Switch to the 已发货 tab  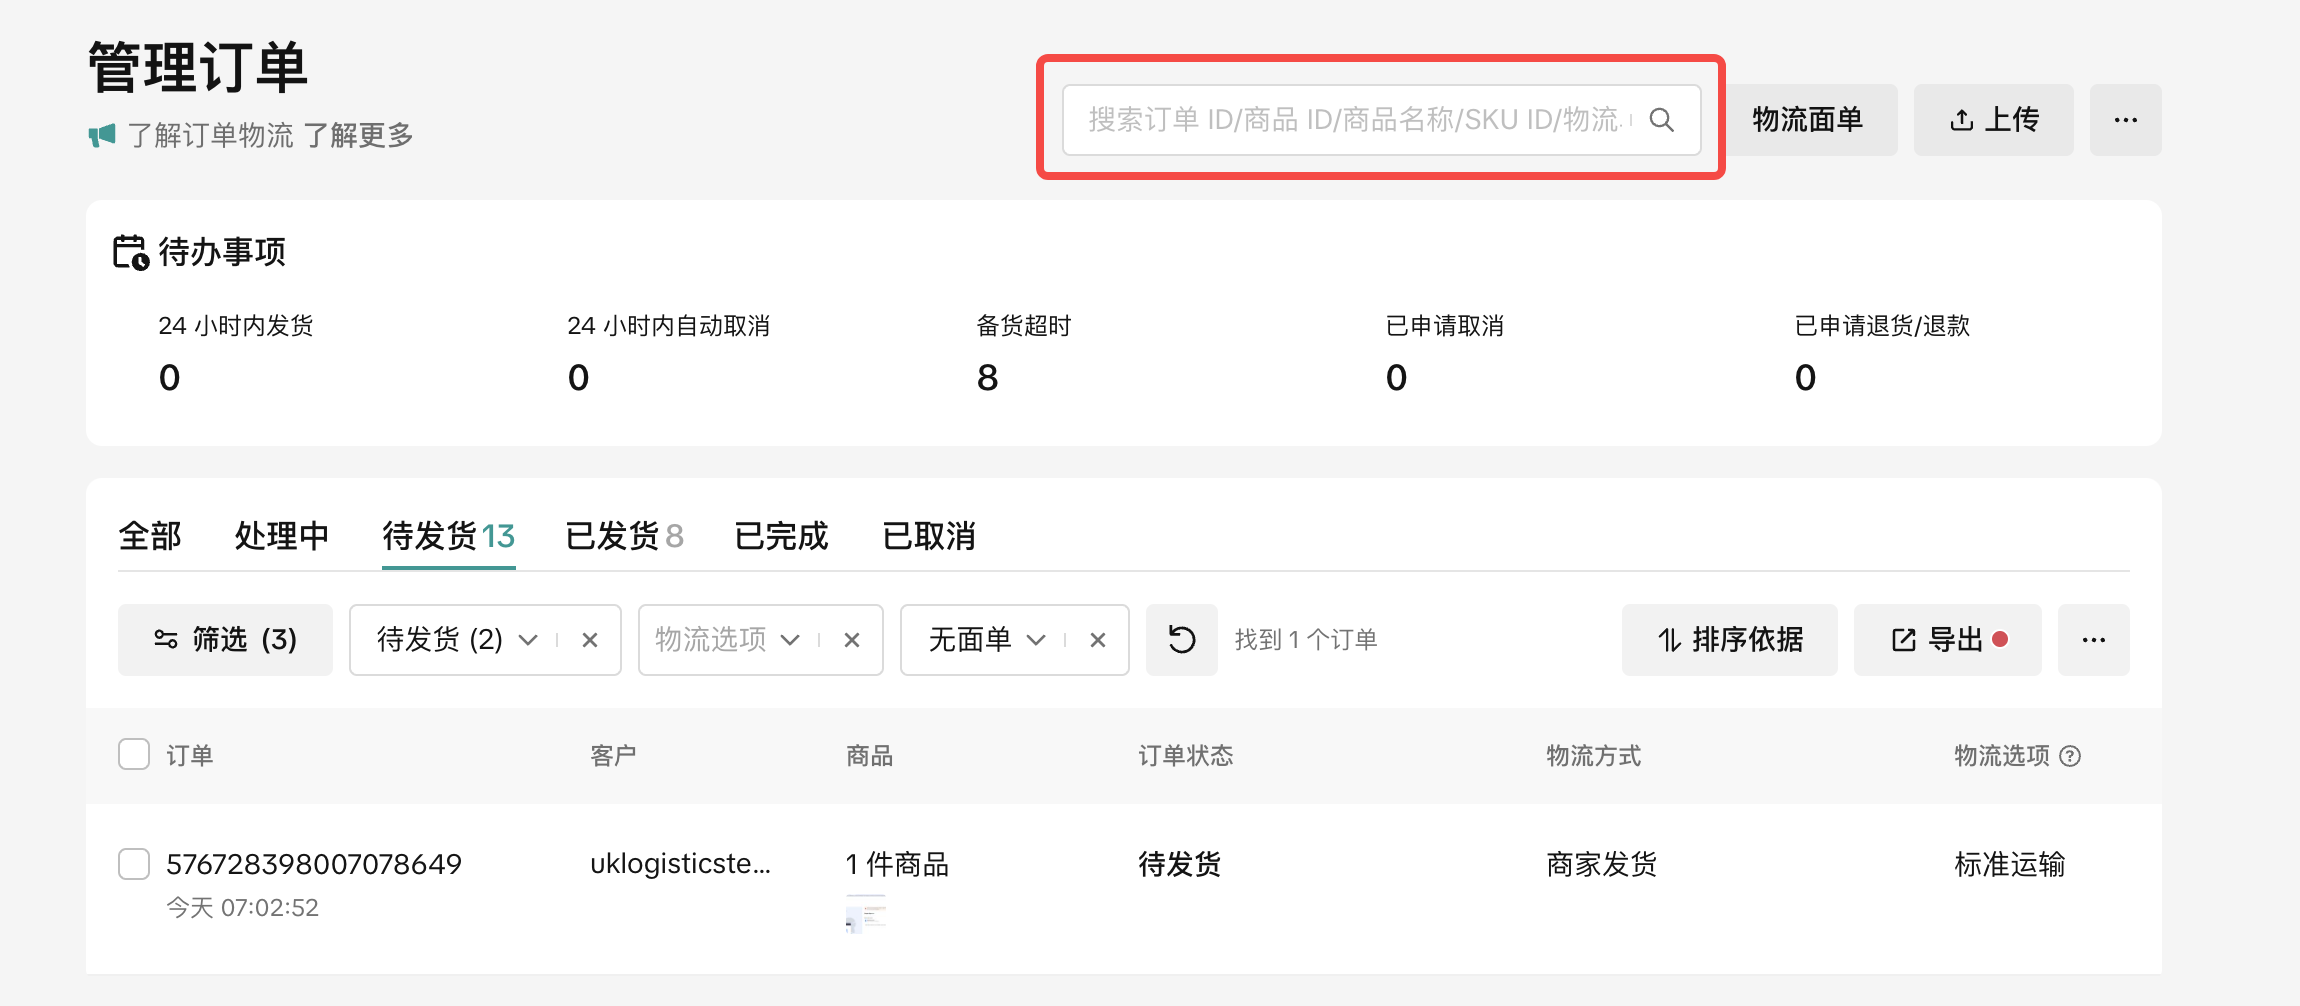[623, 536]
